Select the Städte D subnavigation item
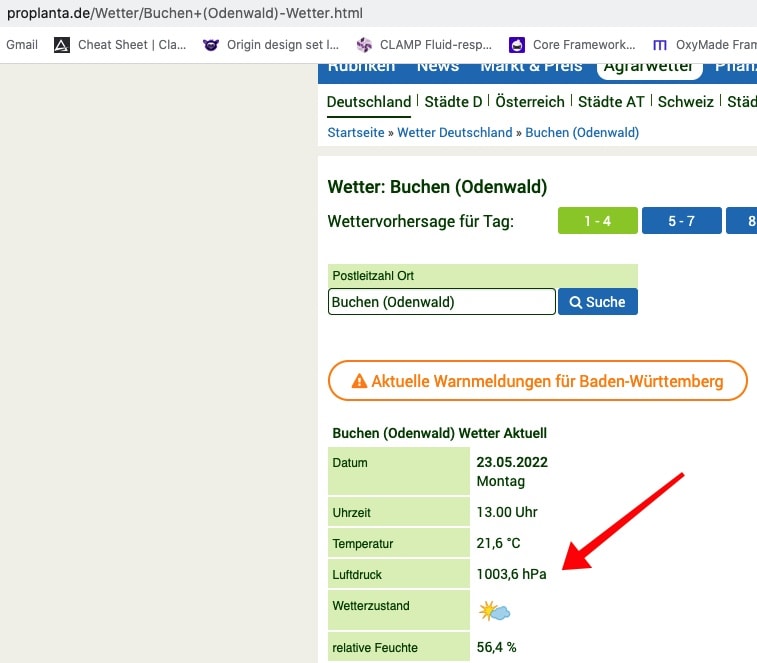 pyautogui.click(x=453, y=102)
